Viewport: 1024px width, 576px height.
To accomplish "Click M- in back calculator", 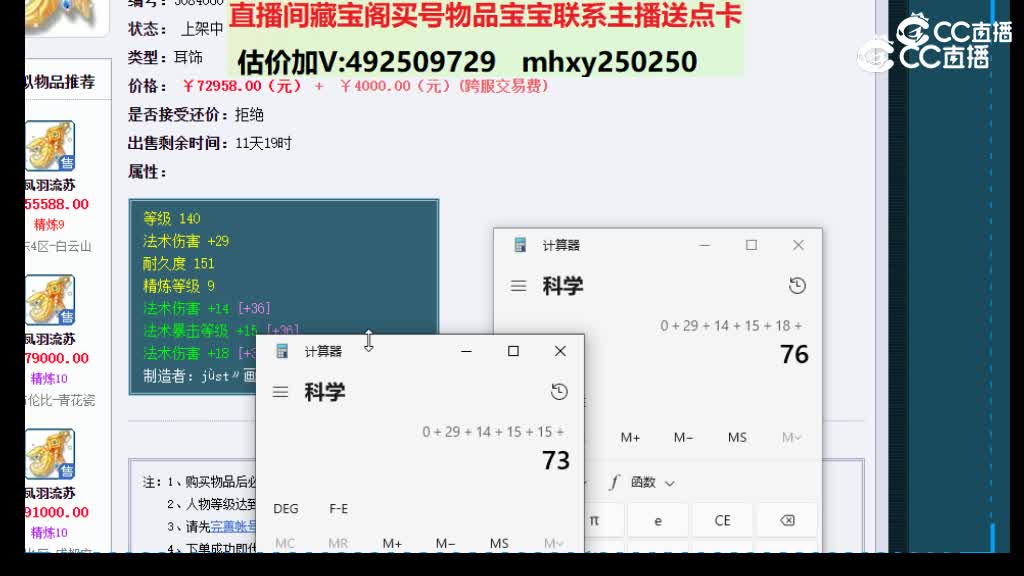I will tap(684, 438).
